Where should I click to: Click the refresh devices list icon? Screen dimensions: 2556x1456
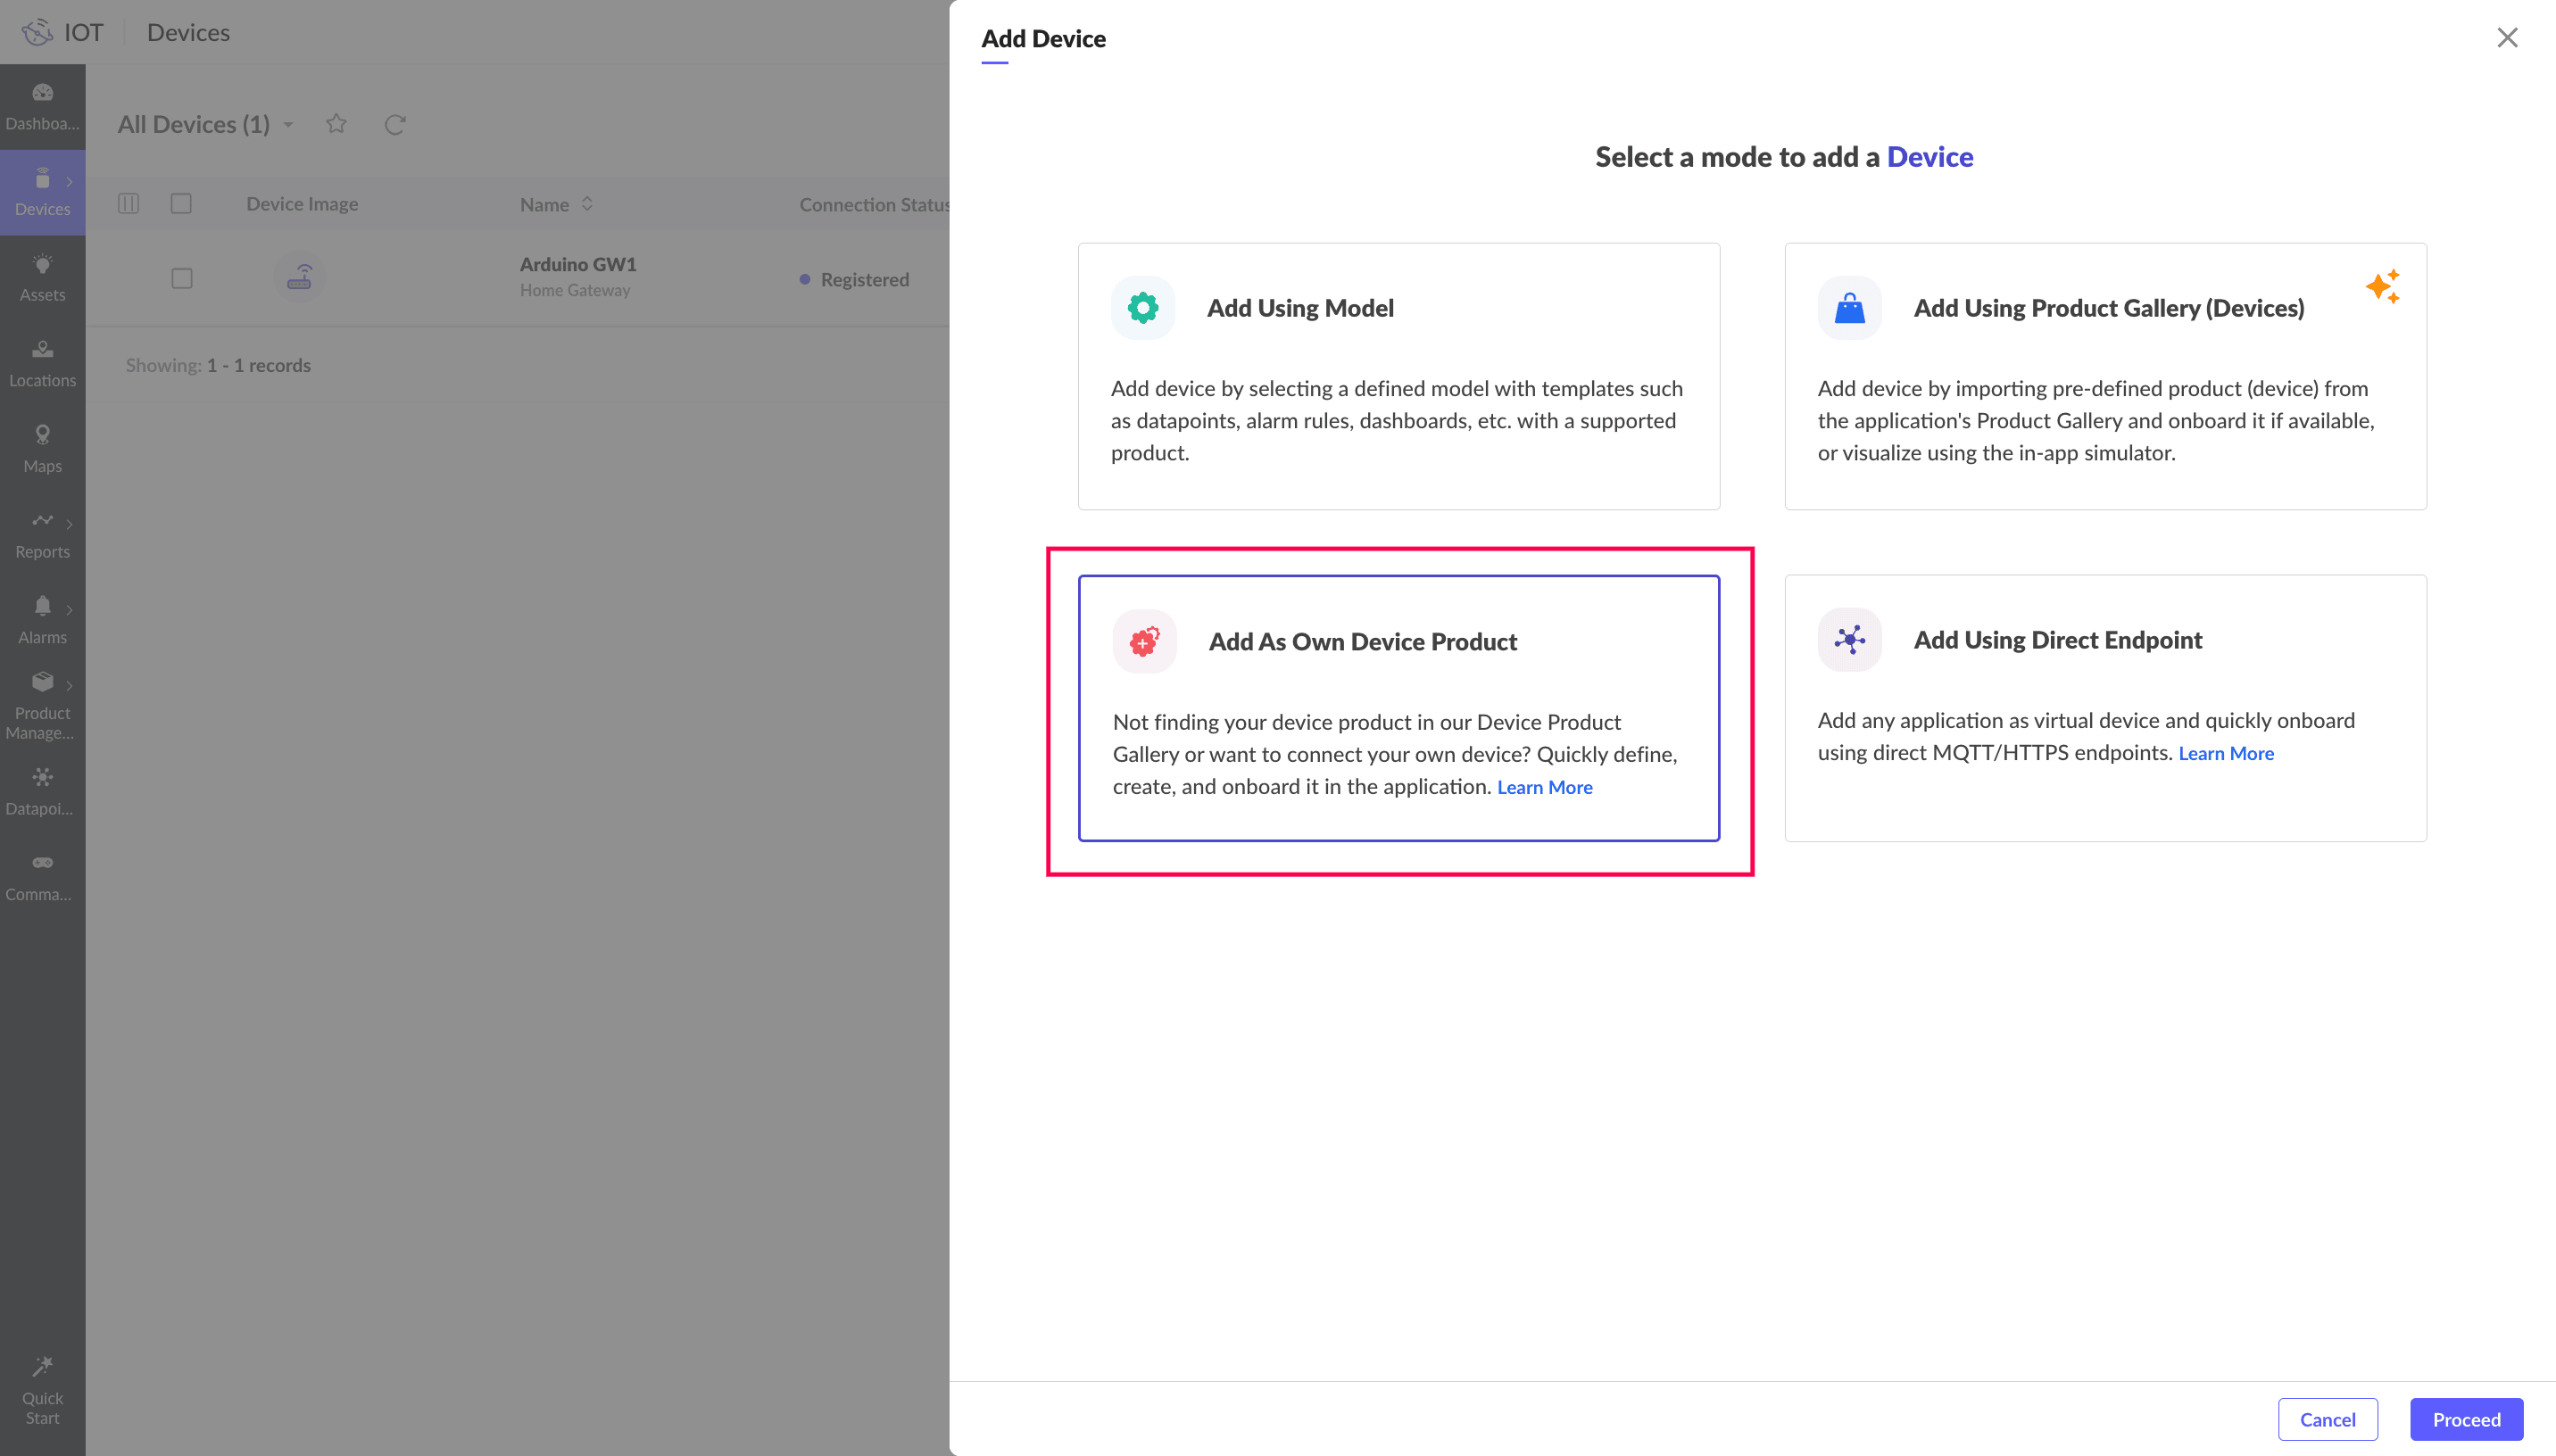click(x=395, y=124)
